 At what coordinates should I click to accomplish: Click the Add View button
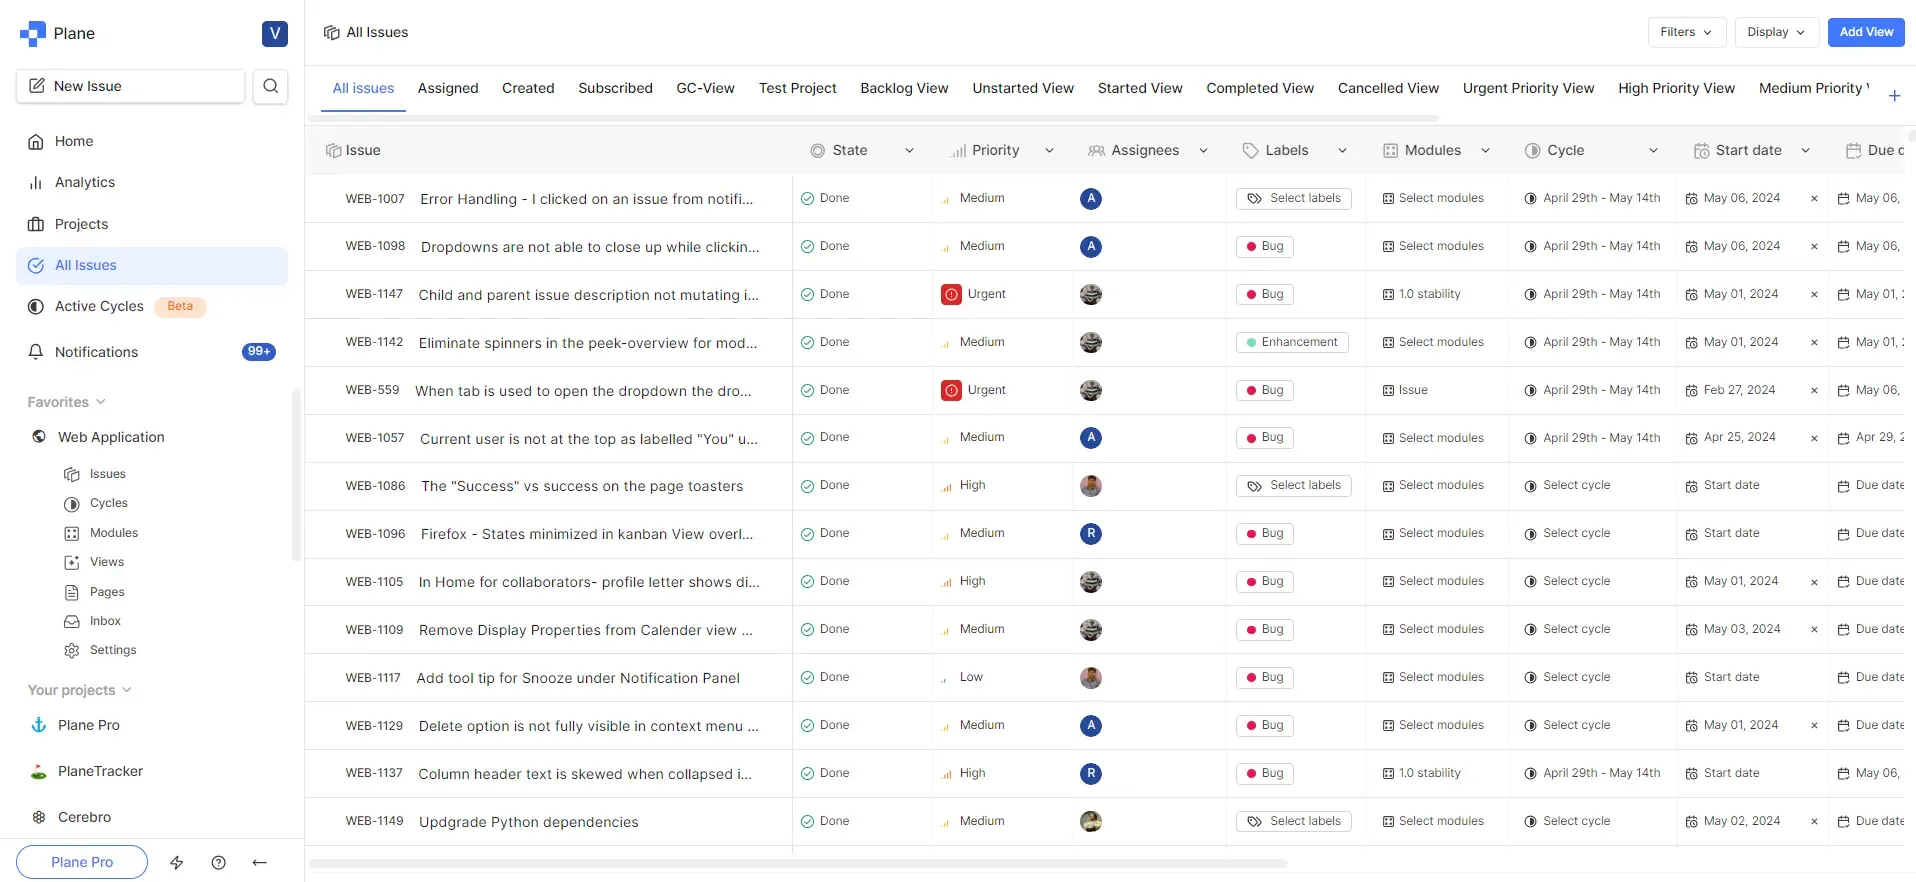pyautogui.click(x=1866, y=32)
